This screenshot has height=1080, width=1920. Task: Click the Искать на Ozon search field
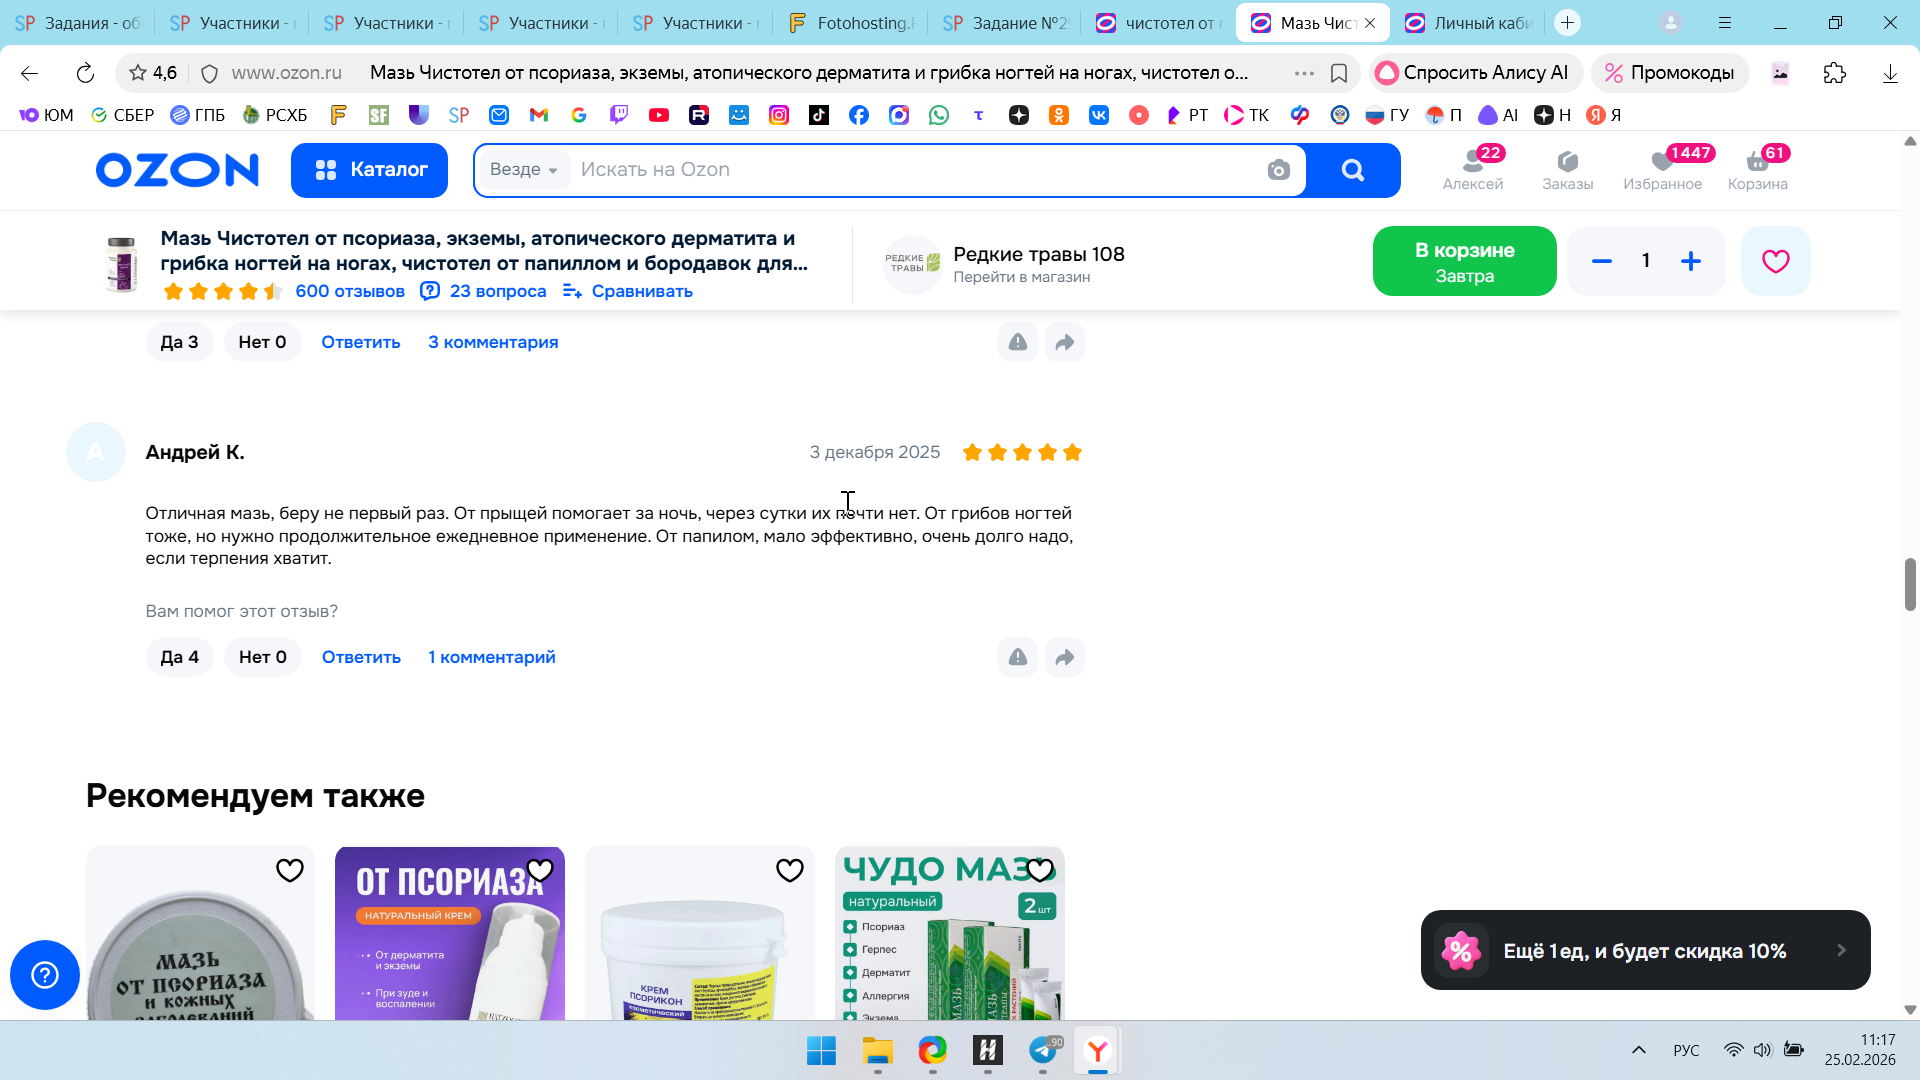(x=900, y=170)
